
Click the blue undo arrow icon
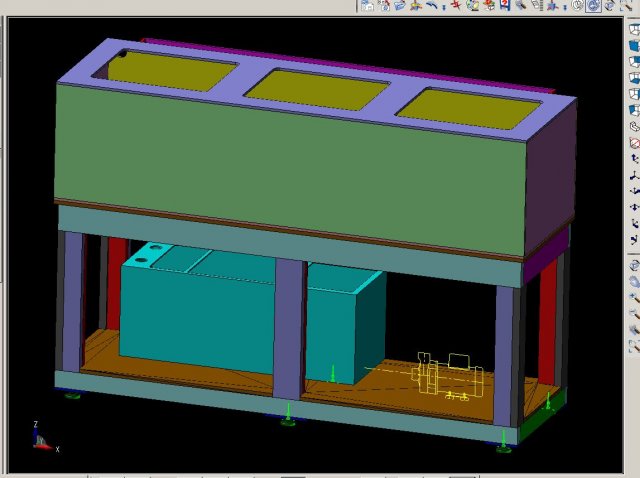click(431, 5)
